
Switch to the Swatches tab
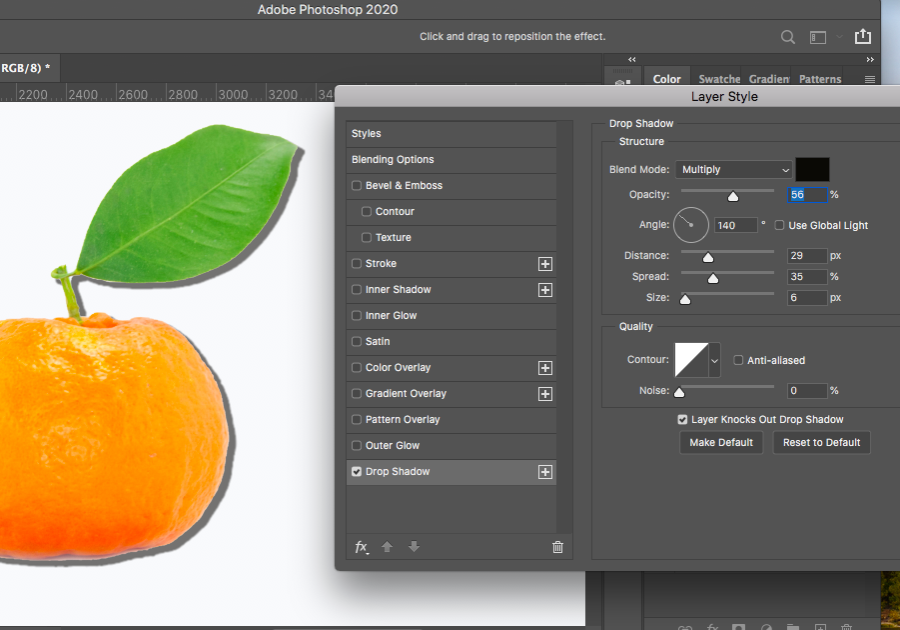pos(719,79)
